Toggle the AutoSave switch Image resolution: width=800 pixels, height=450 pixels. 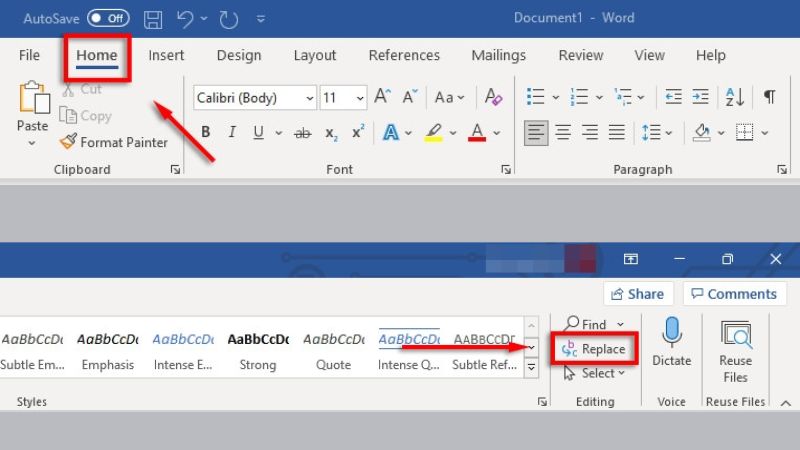[x=107, y=18]
